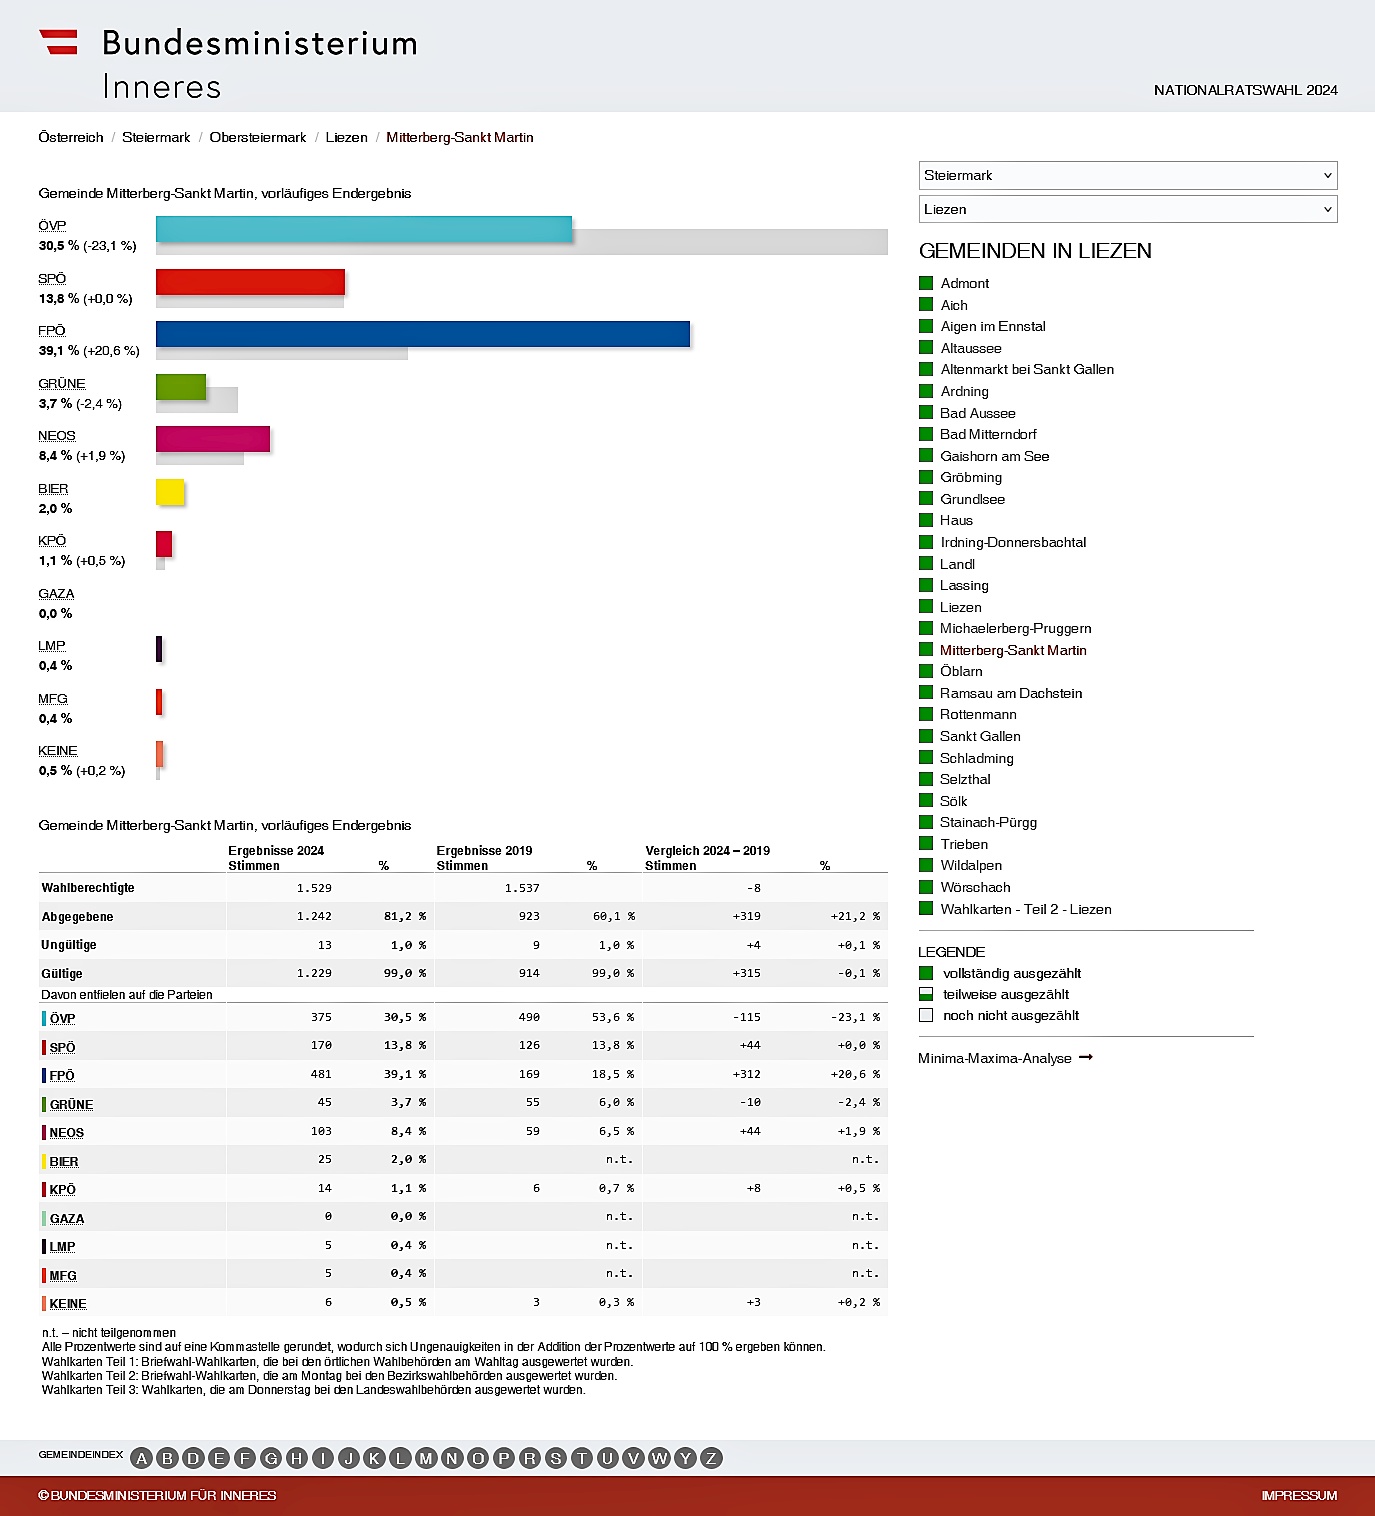1375x1516 pixels.
Task: Click green status square beside Schladming
Action: [926, 758]
